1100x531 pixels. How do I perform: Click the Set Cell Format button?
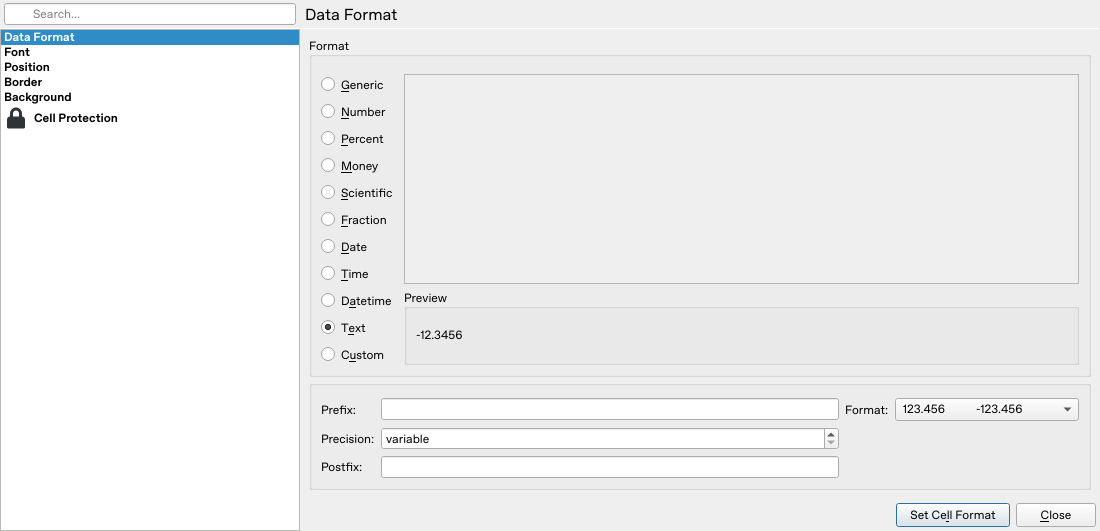pyautogui.click(x=952, y=515)
